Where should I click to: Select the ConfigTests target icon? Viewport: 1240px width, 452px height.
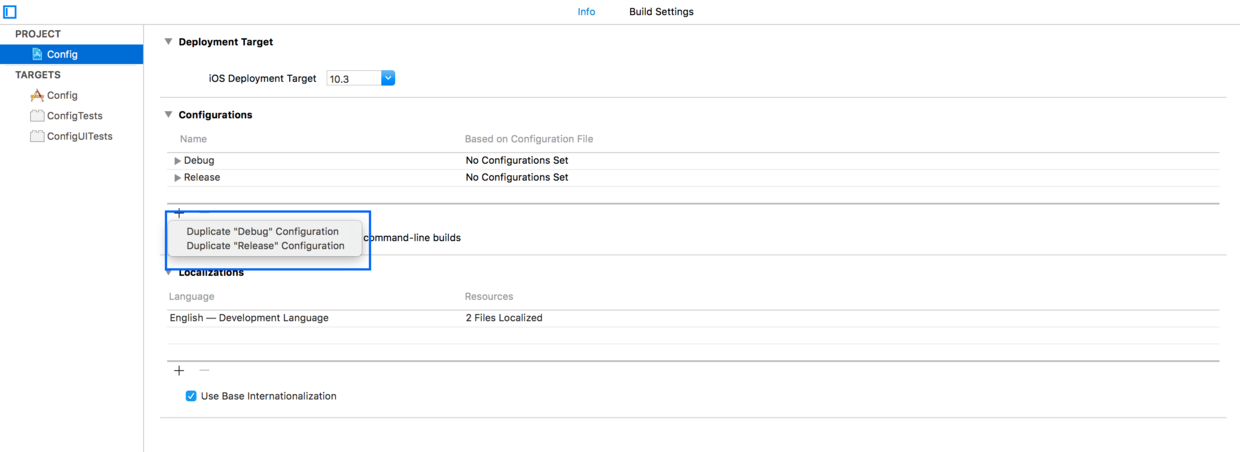(x=37, y=116)
